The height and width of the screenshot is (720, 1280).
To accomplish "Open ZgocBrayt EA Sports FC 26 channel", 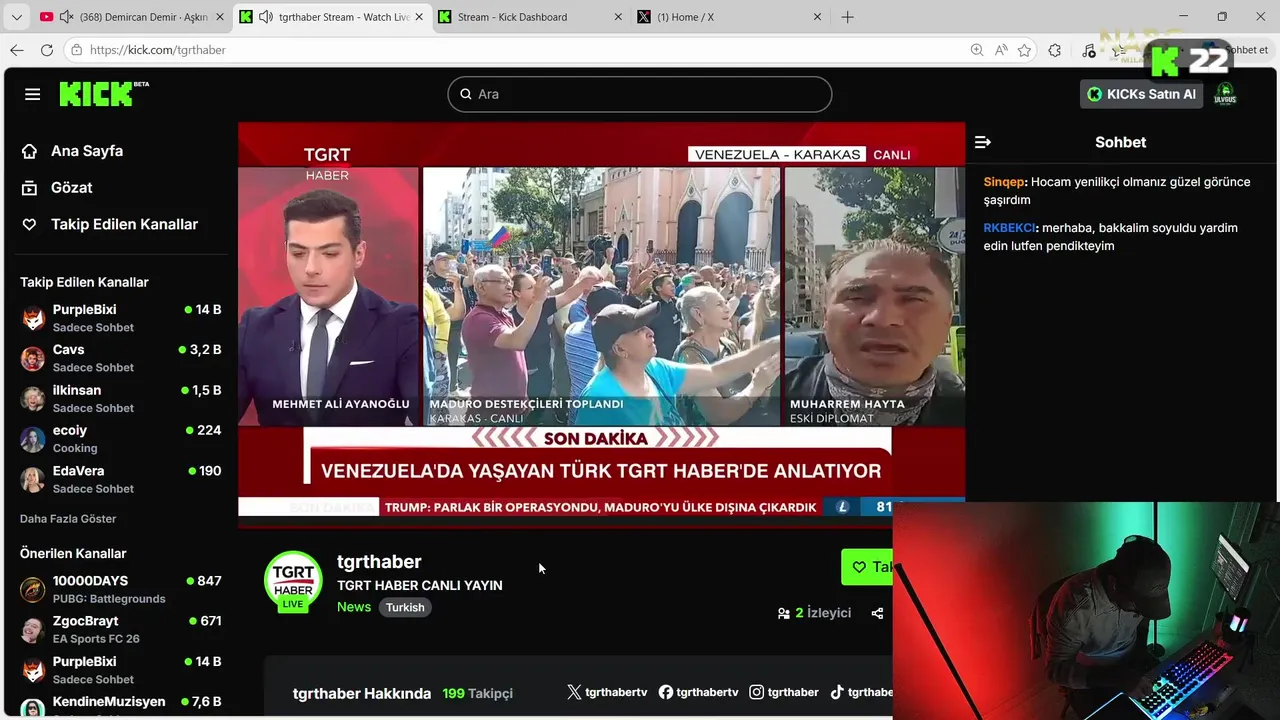I will pyautogui.click(x=121, y=629).
